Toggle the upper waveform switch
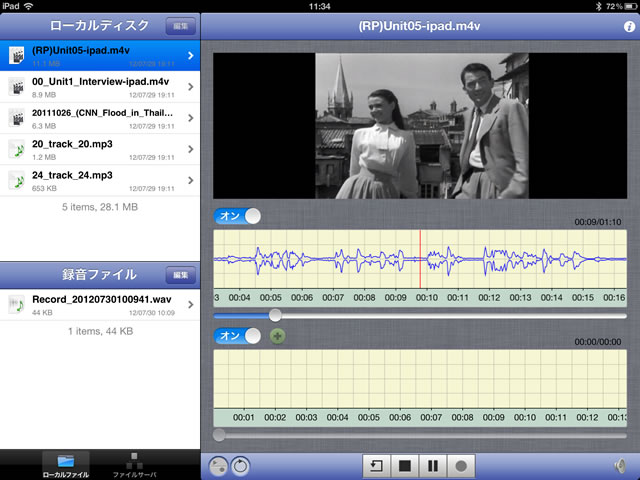This screenshot has width=640, height=480. pos(237,216)
